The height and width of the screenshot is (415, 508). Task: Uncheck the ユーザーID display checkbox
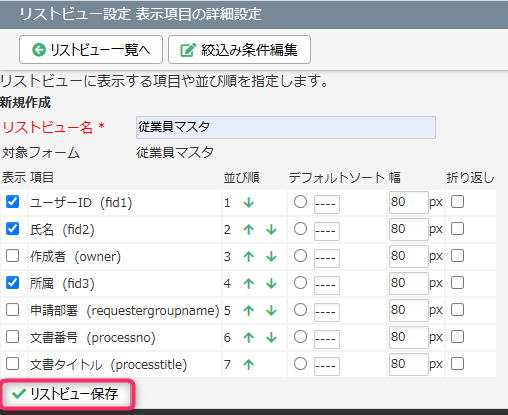(x=12, y=202)
